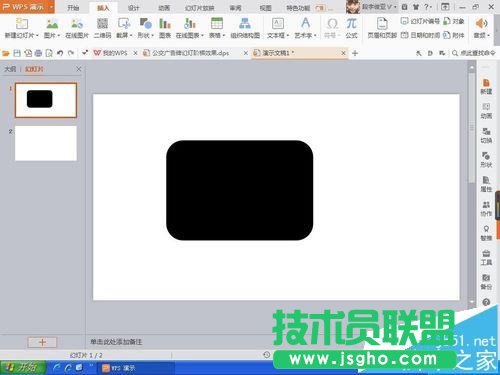
Task: Switch to the View (视图) ribbon tab
Action: pyautogui.click(x=265, y=8)
